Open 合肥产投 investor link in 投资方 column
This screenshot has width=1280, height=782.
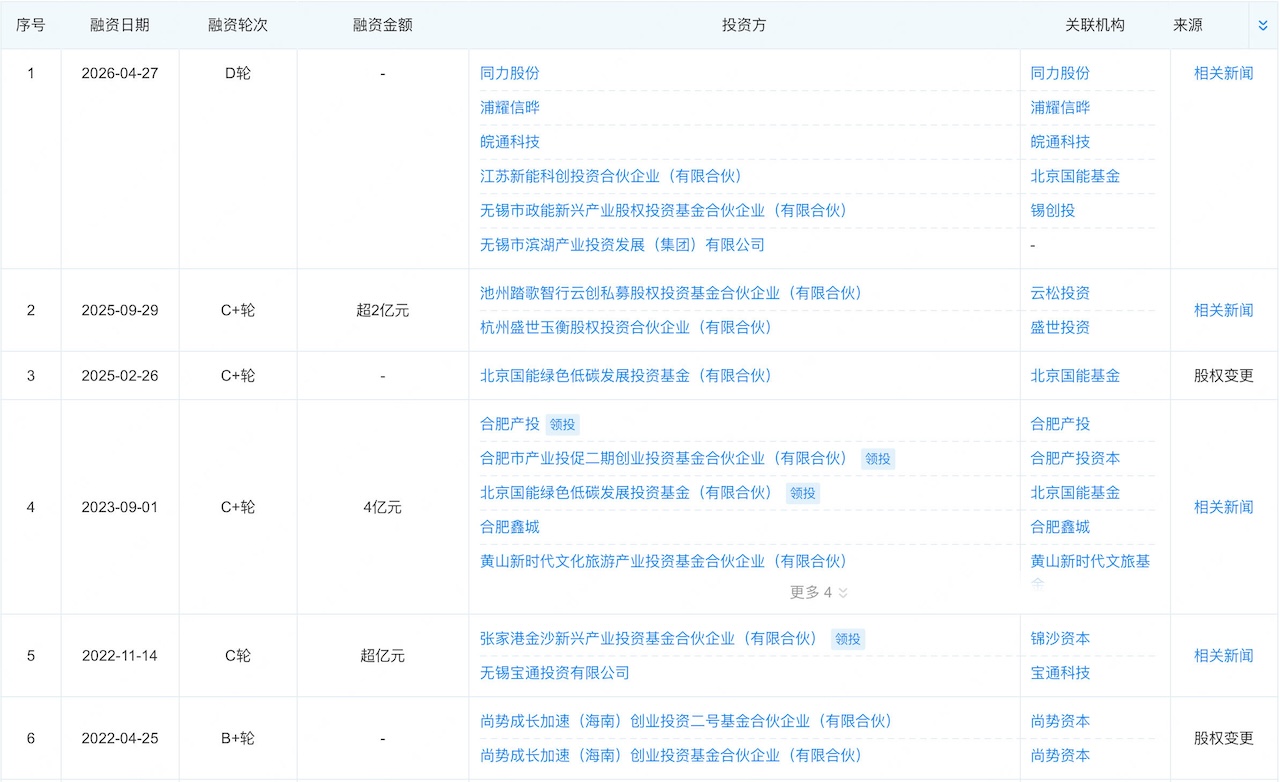[x=510, y=424]
